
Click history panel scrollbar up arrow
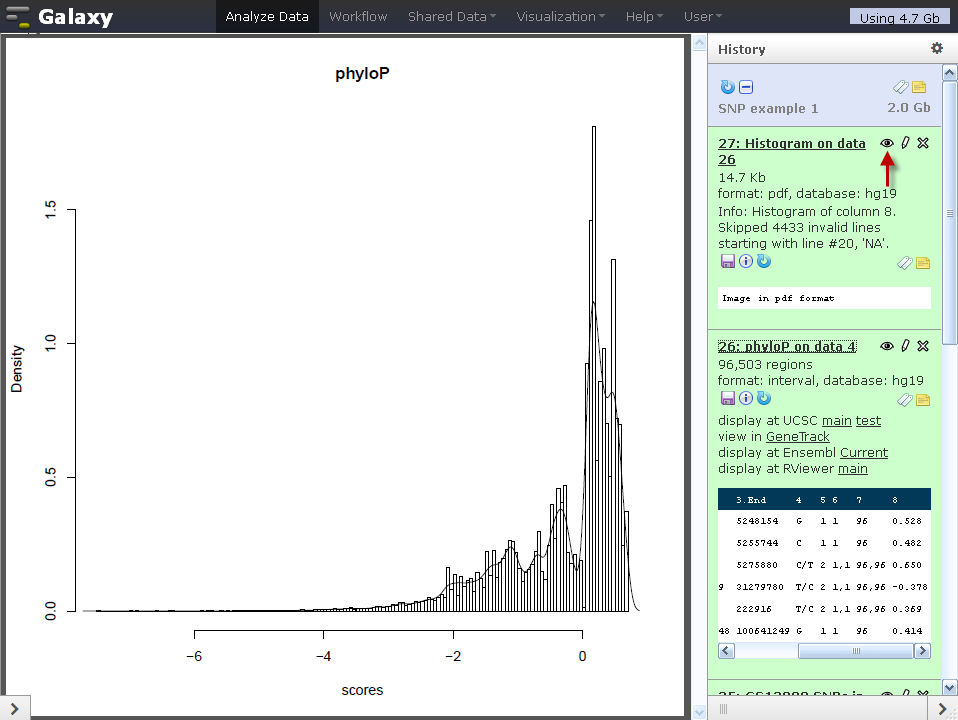point(949,73)
